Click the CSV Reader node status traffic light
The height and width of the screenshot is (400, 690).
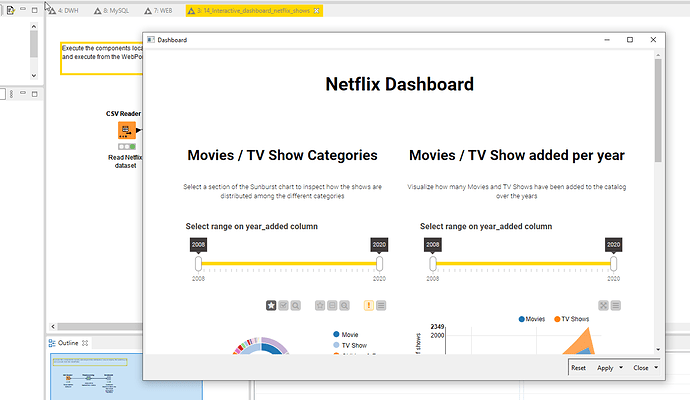pyautogui.click(x=127, y=147)
